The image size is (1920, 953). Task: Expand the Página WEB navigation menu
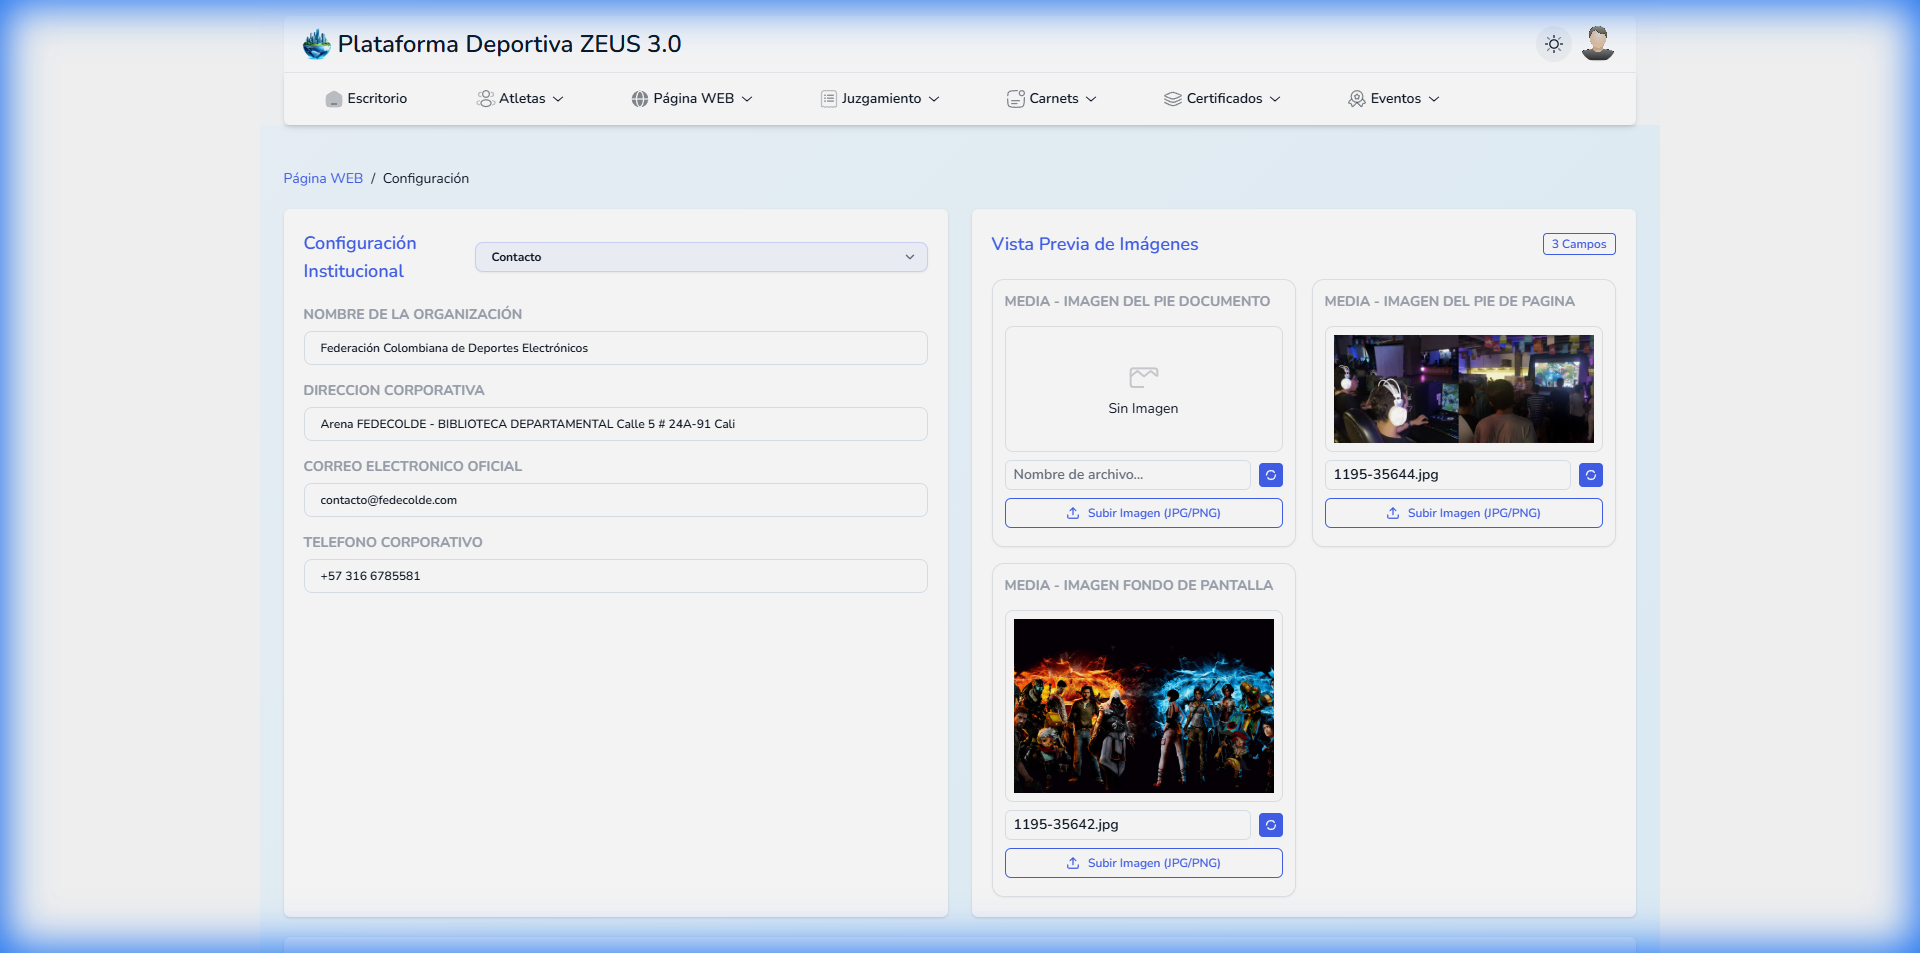tap(692, 99)
